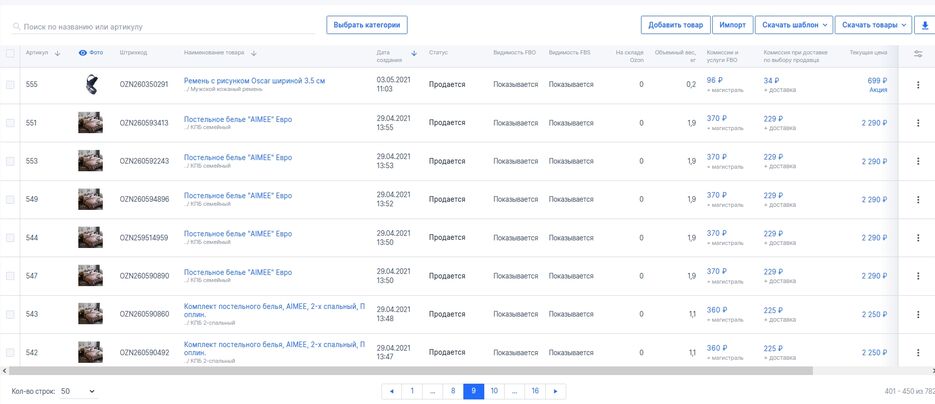Image resolution: width=935 pixels, height=404 pixels.
Task: Open three-dot menu for article 544
Action: pos(918,238)
